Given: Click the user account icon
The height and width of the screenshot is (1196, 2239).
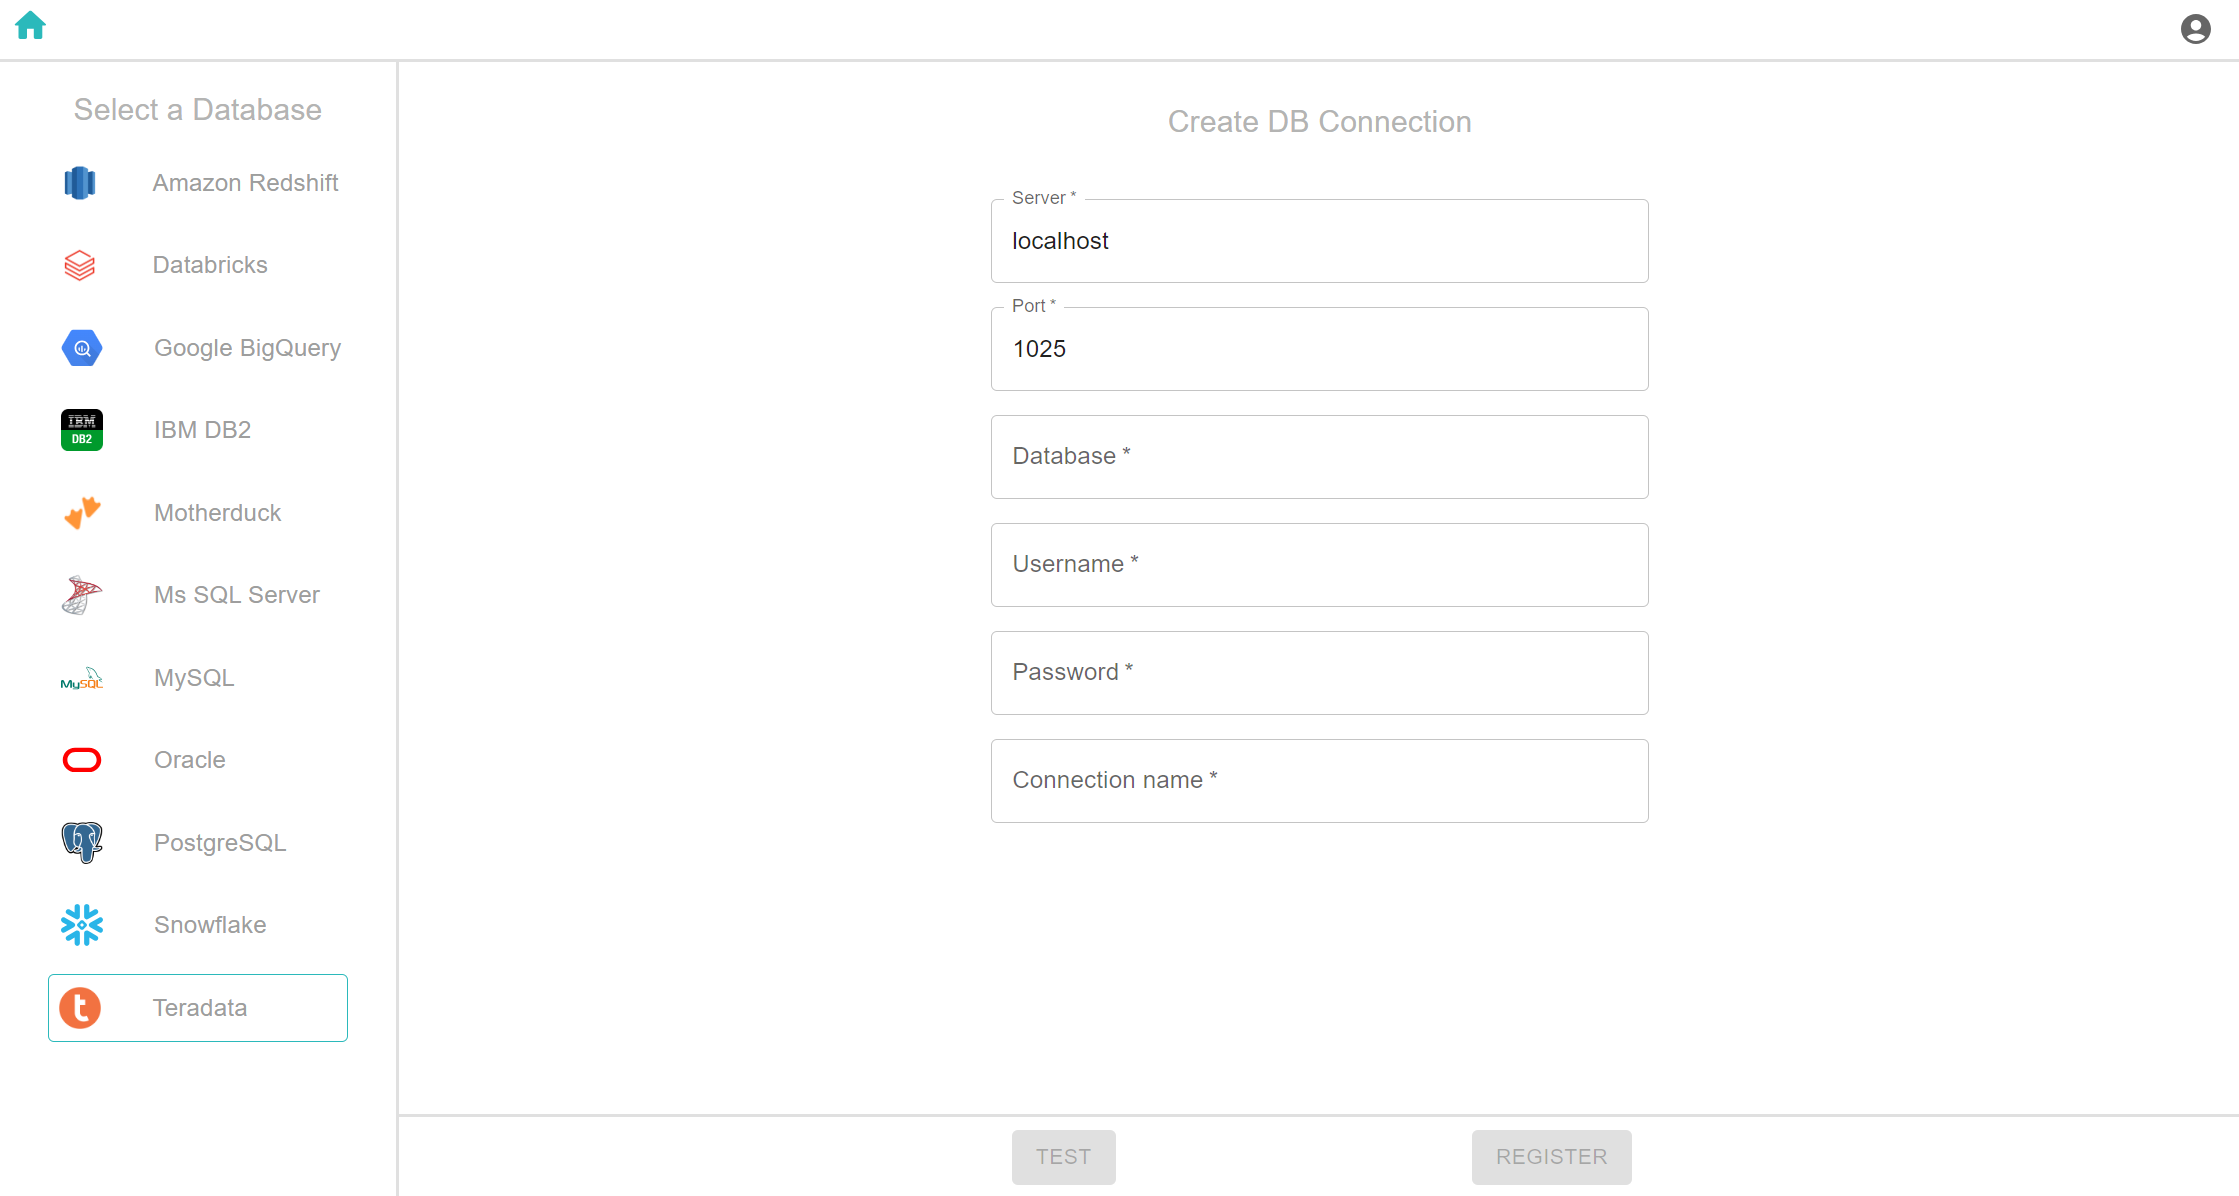Looking at the screenshot, I should (x=2198, y=30).
